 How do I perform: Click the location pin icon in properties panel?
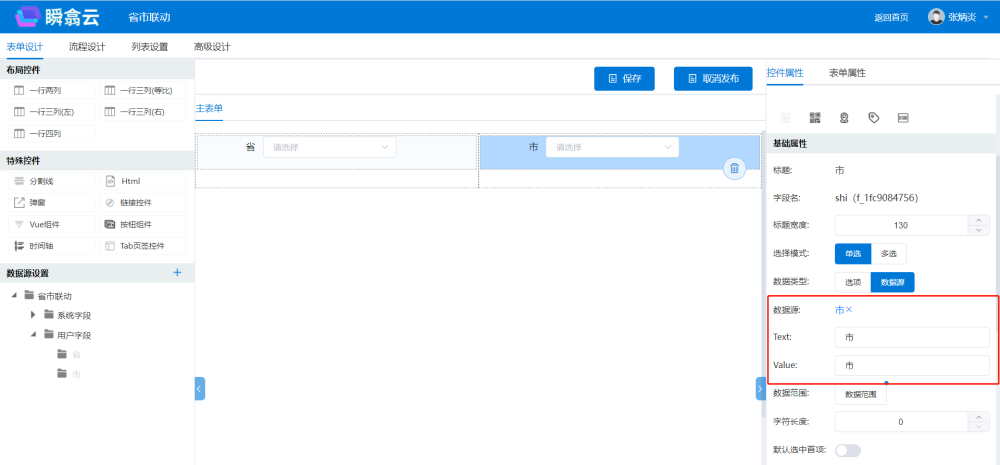[844, 118]
